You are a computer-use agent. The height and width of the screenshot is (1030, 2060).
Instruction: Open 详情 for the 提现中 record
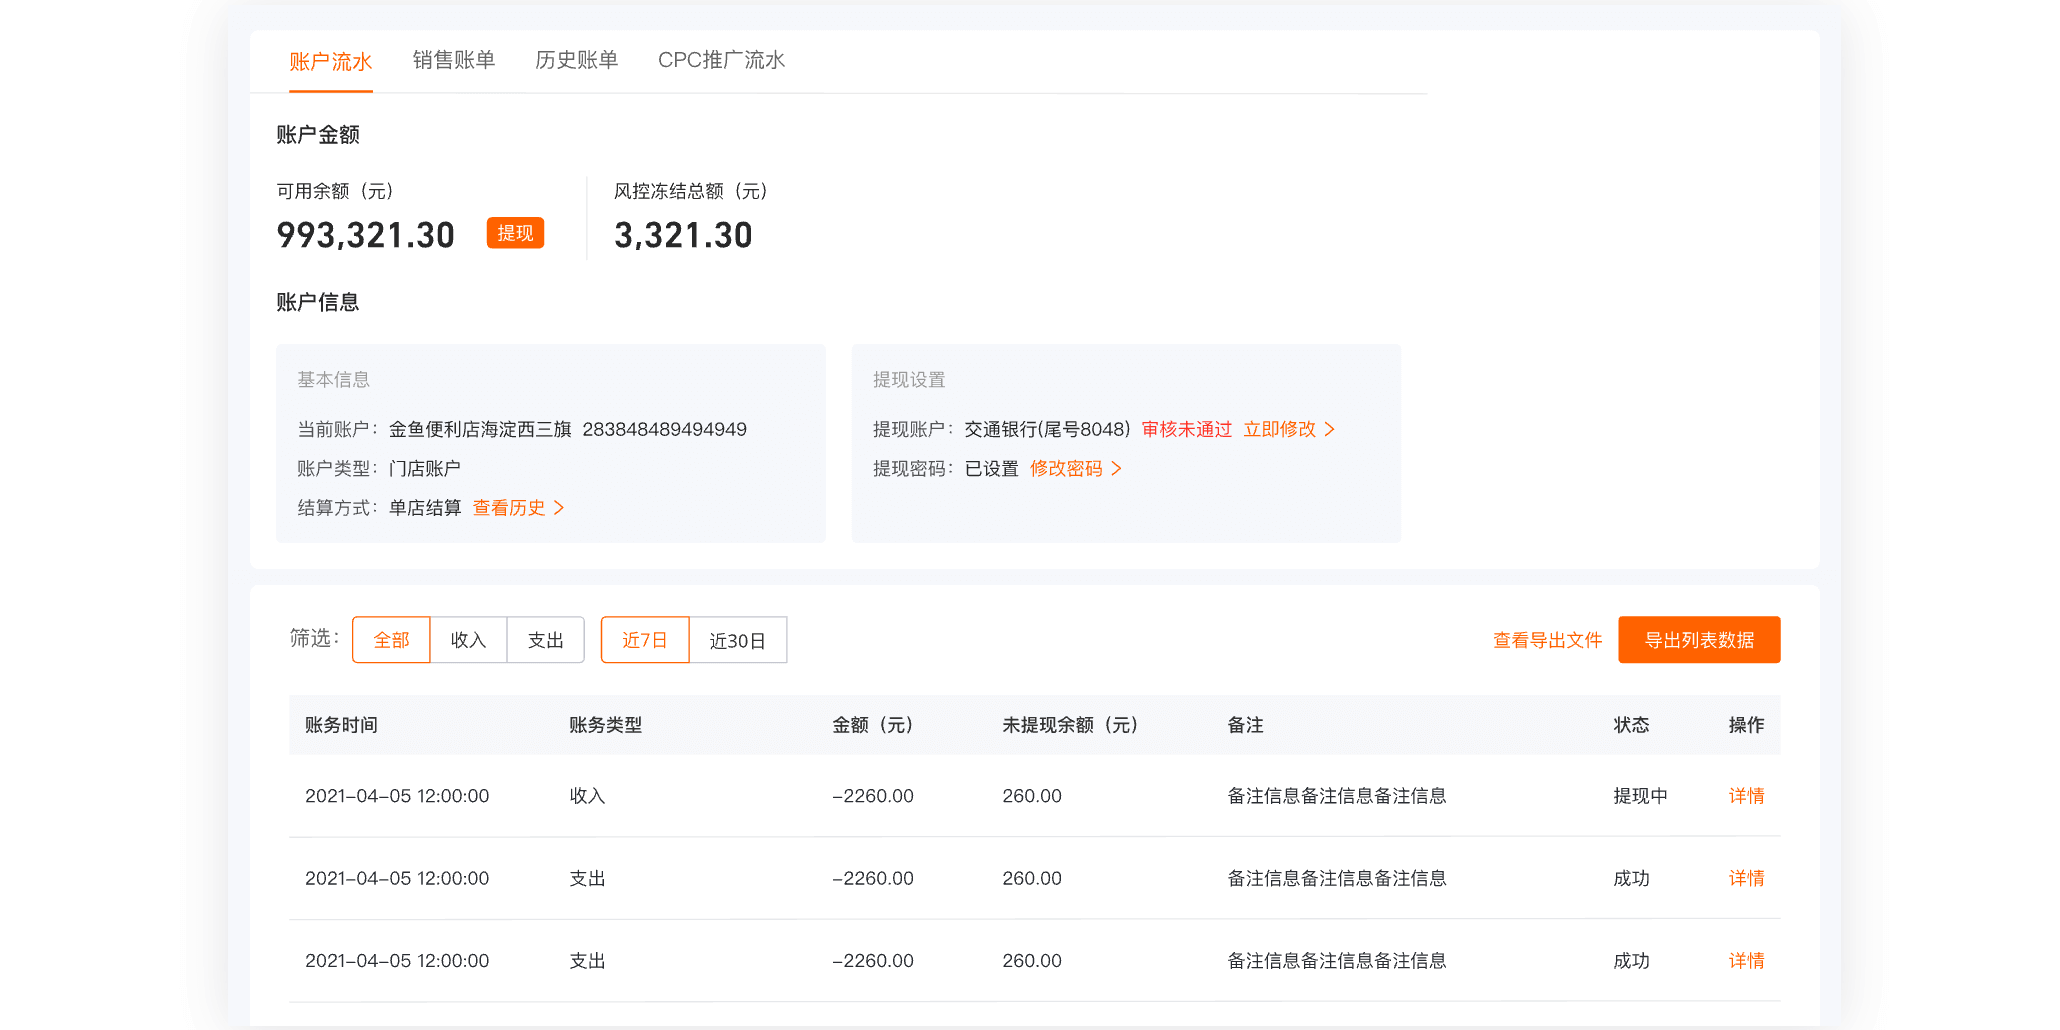point(1746,796)
